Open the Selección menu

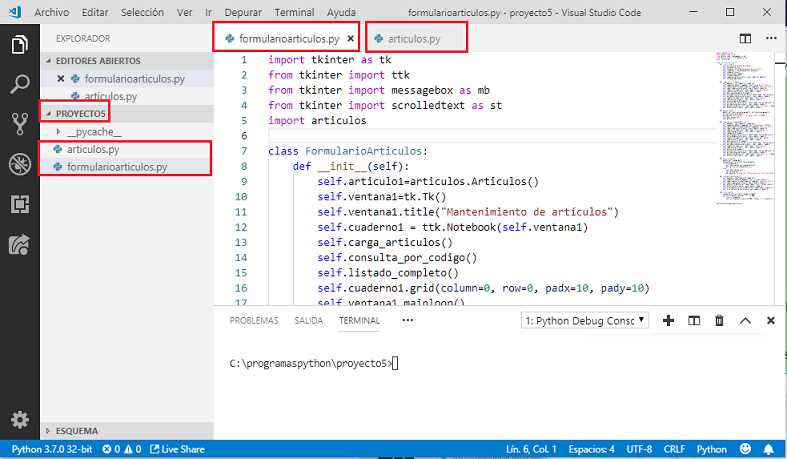point(142,12)
